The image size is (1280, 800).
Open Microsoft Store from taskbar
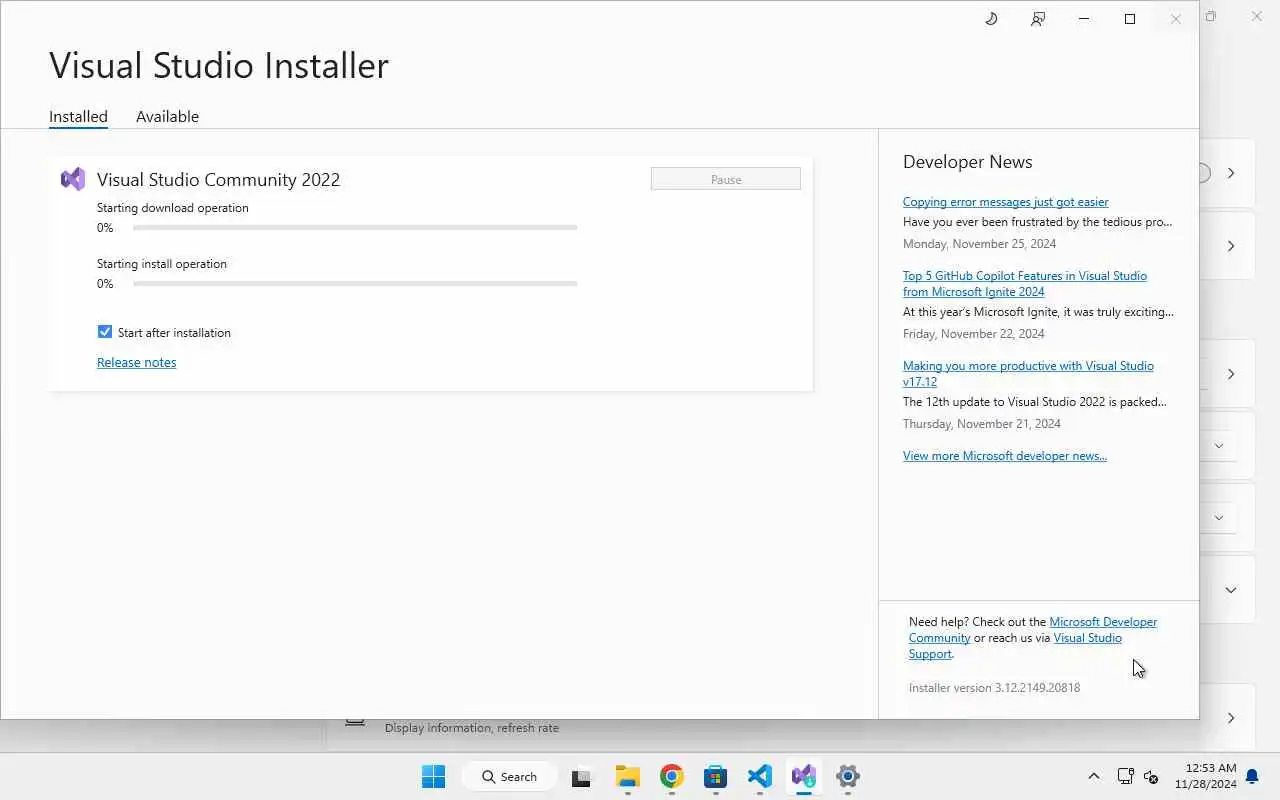pos(715,776)
